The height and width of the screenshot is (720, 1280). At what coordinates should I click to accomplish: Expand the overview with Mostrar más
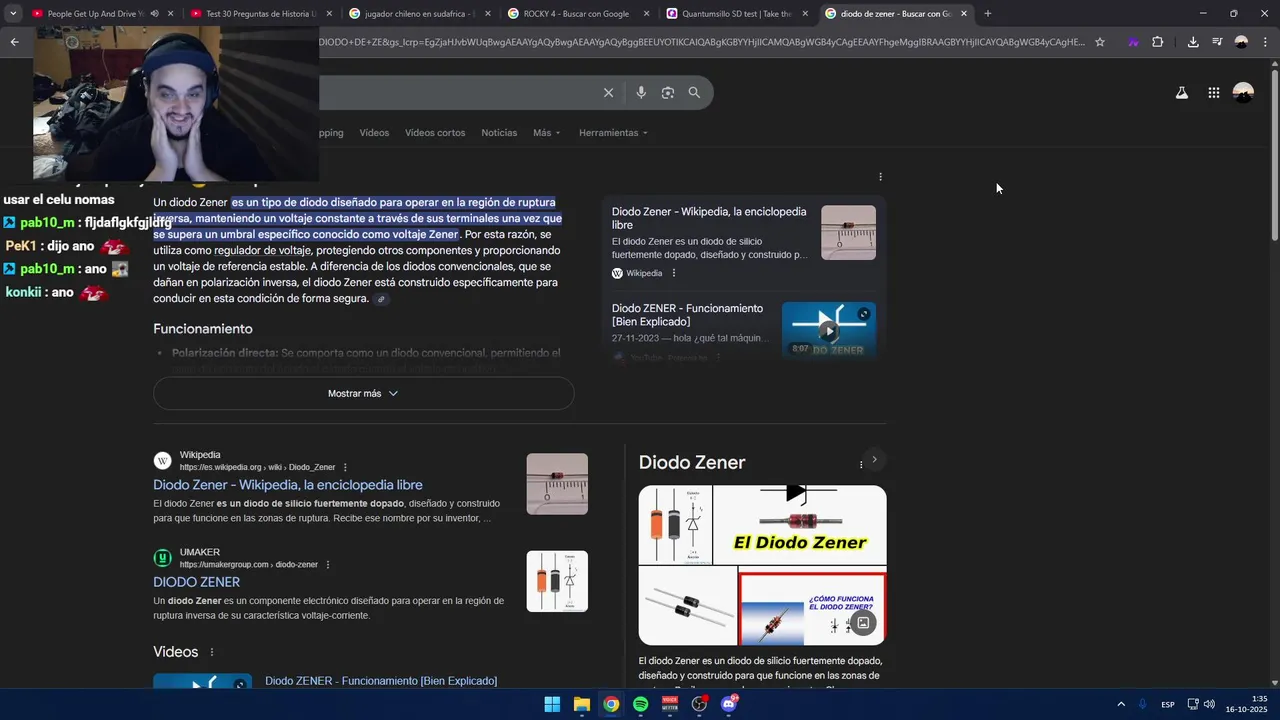point(363,393)
